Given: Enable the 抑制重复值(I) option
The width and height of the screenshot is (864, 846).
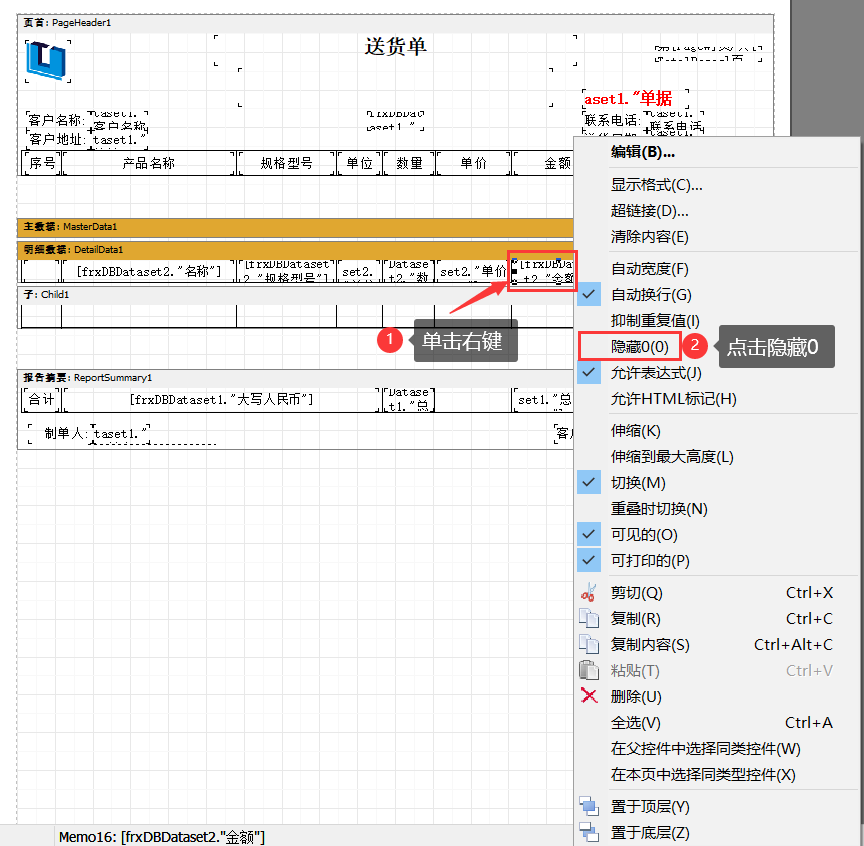Looking at the screenshot, I should pyautogui.click(x=655, y=320).
